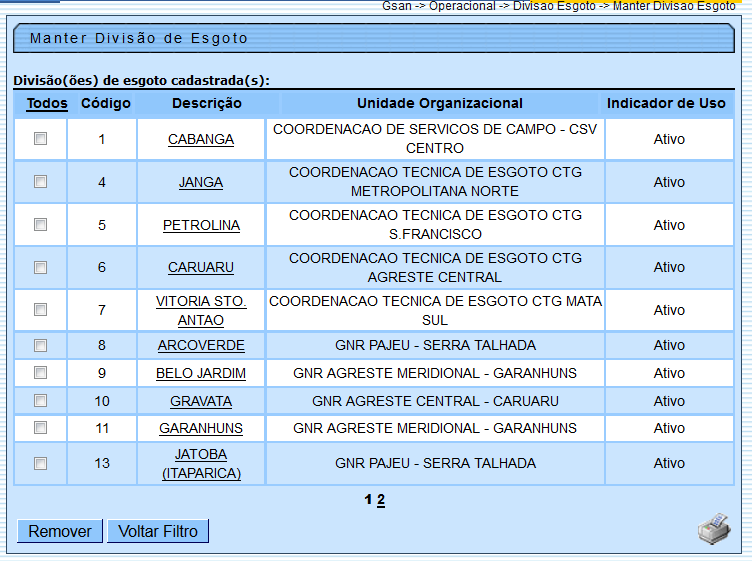Open the JATOBA (ITAPARICA) link
Viewport: 752px width, 561px height.
(x=201, y=463)
